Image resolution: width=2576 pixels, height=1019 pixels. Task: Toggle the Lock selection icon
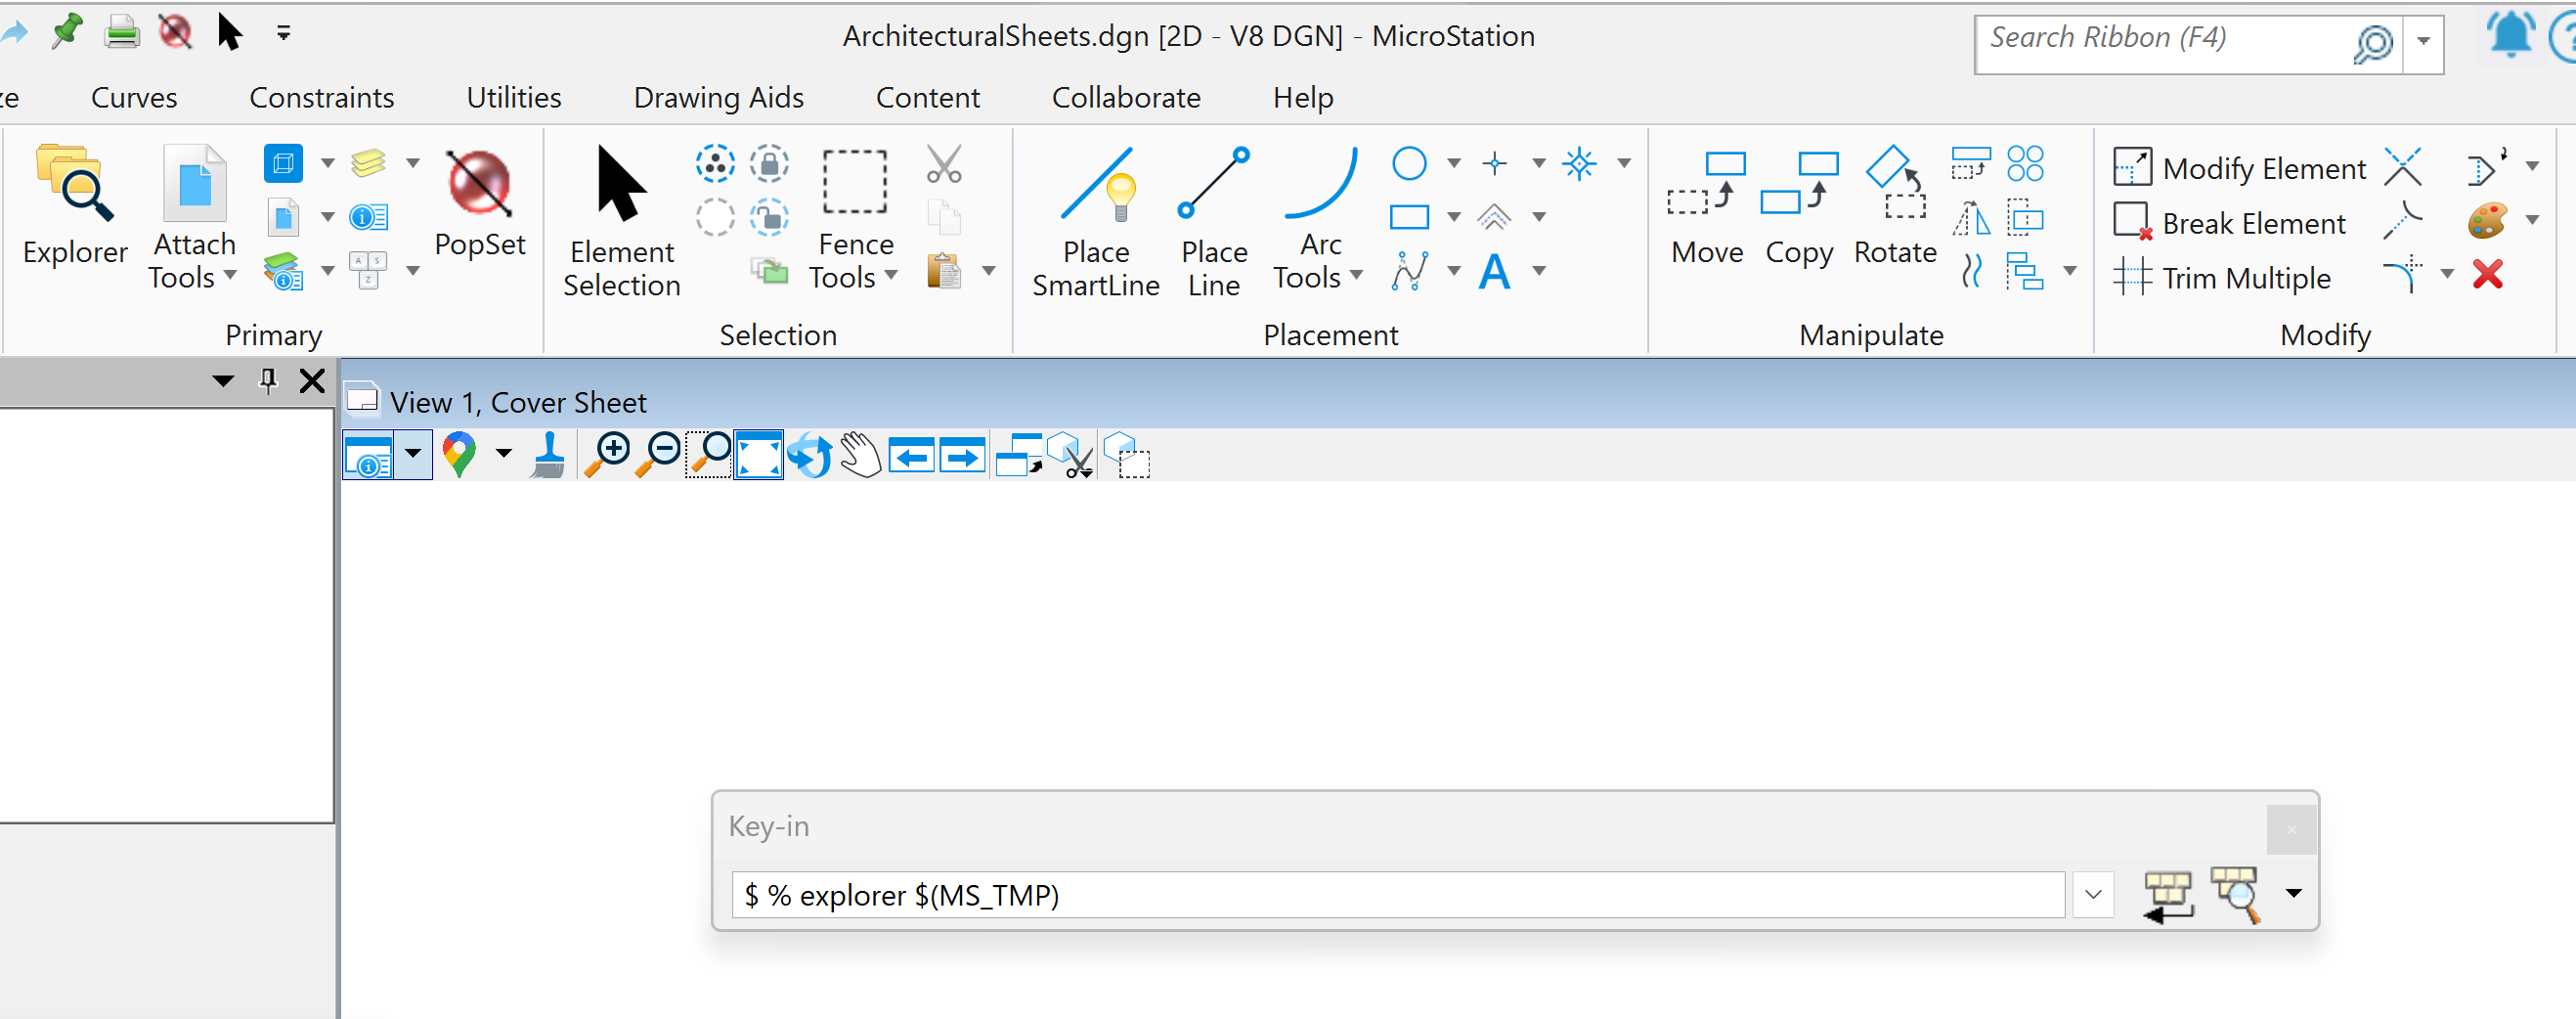tap(769, 163)
